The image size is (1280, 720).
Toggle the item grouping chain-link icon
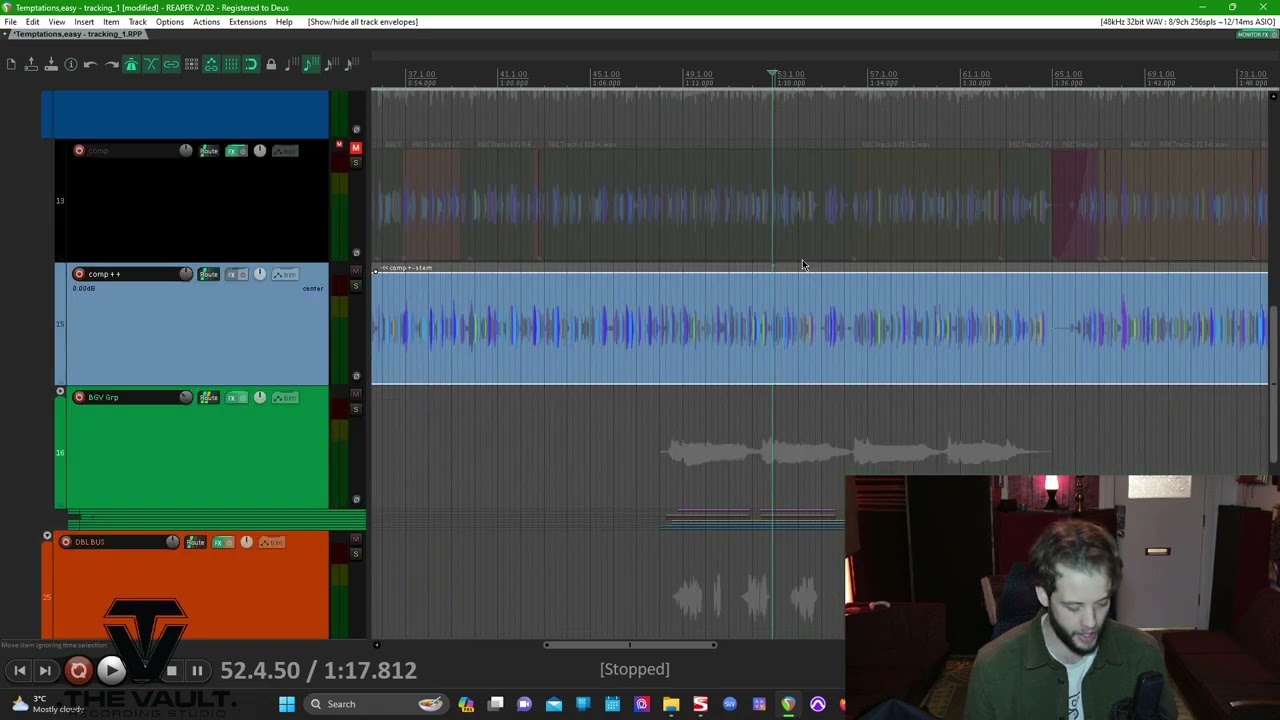pyautogui.click(x=171, y=64)
